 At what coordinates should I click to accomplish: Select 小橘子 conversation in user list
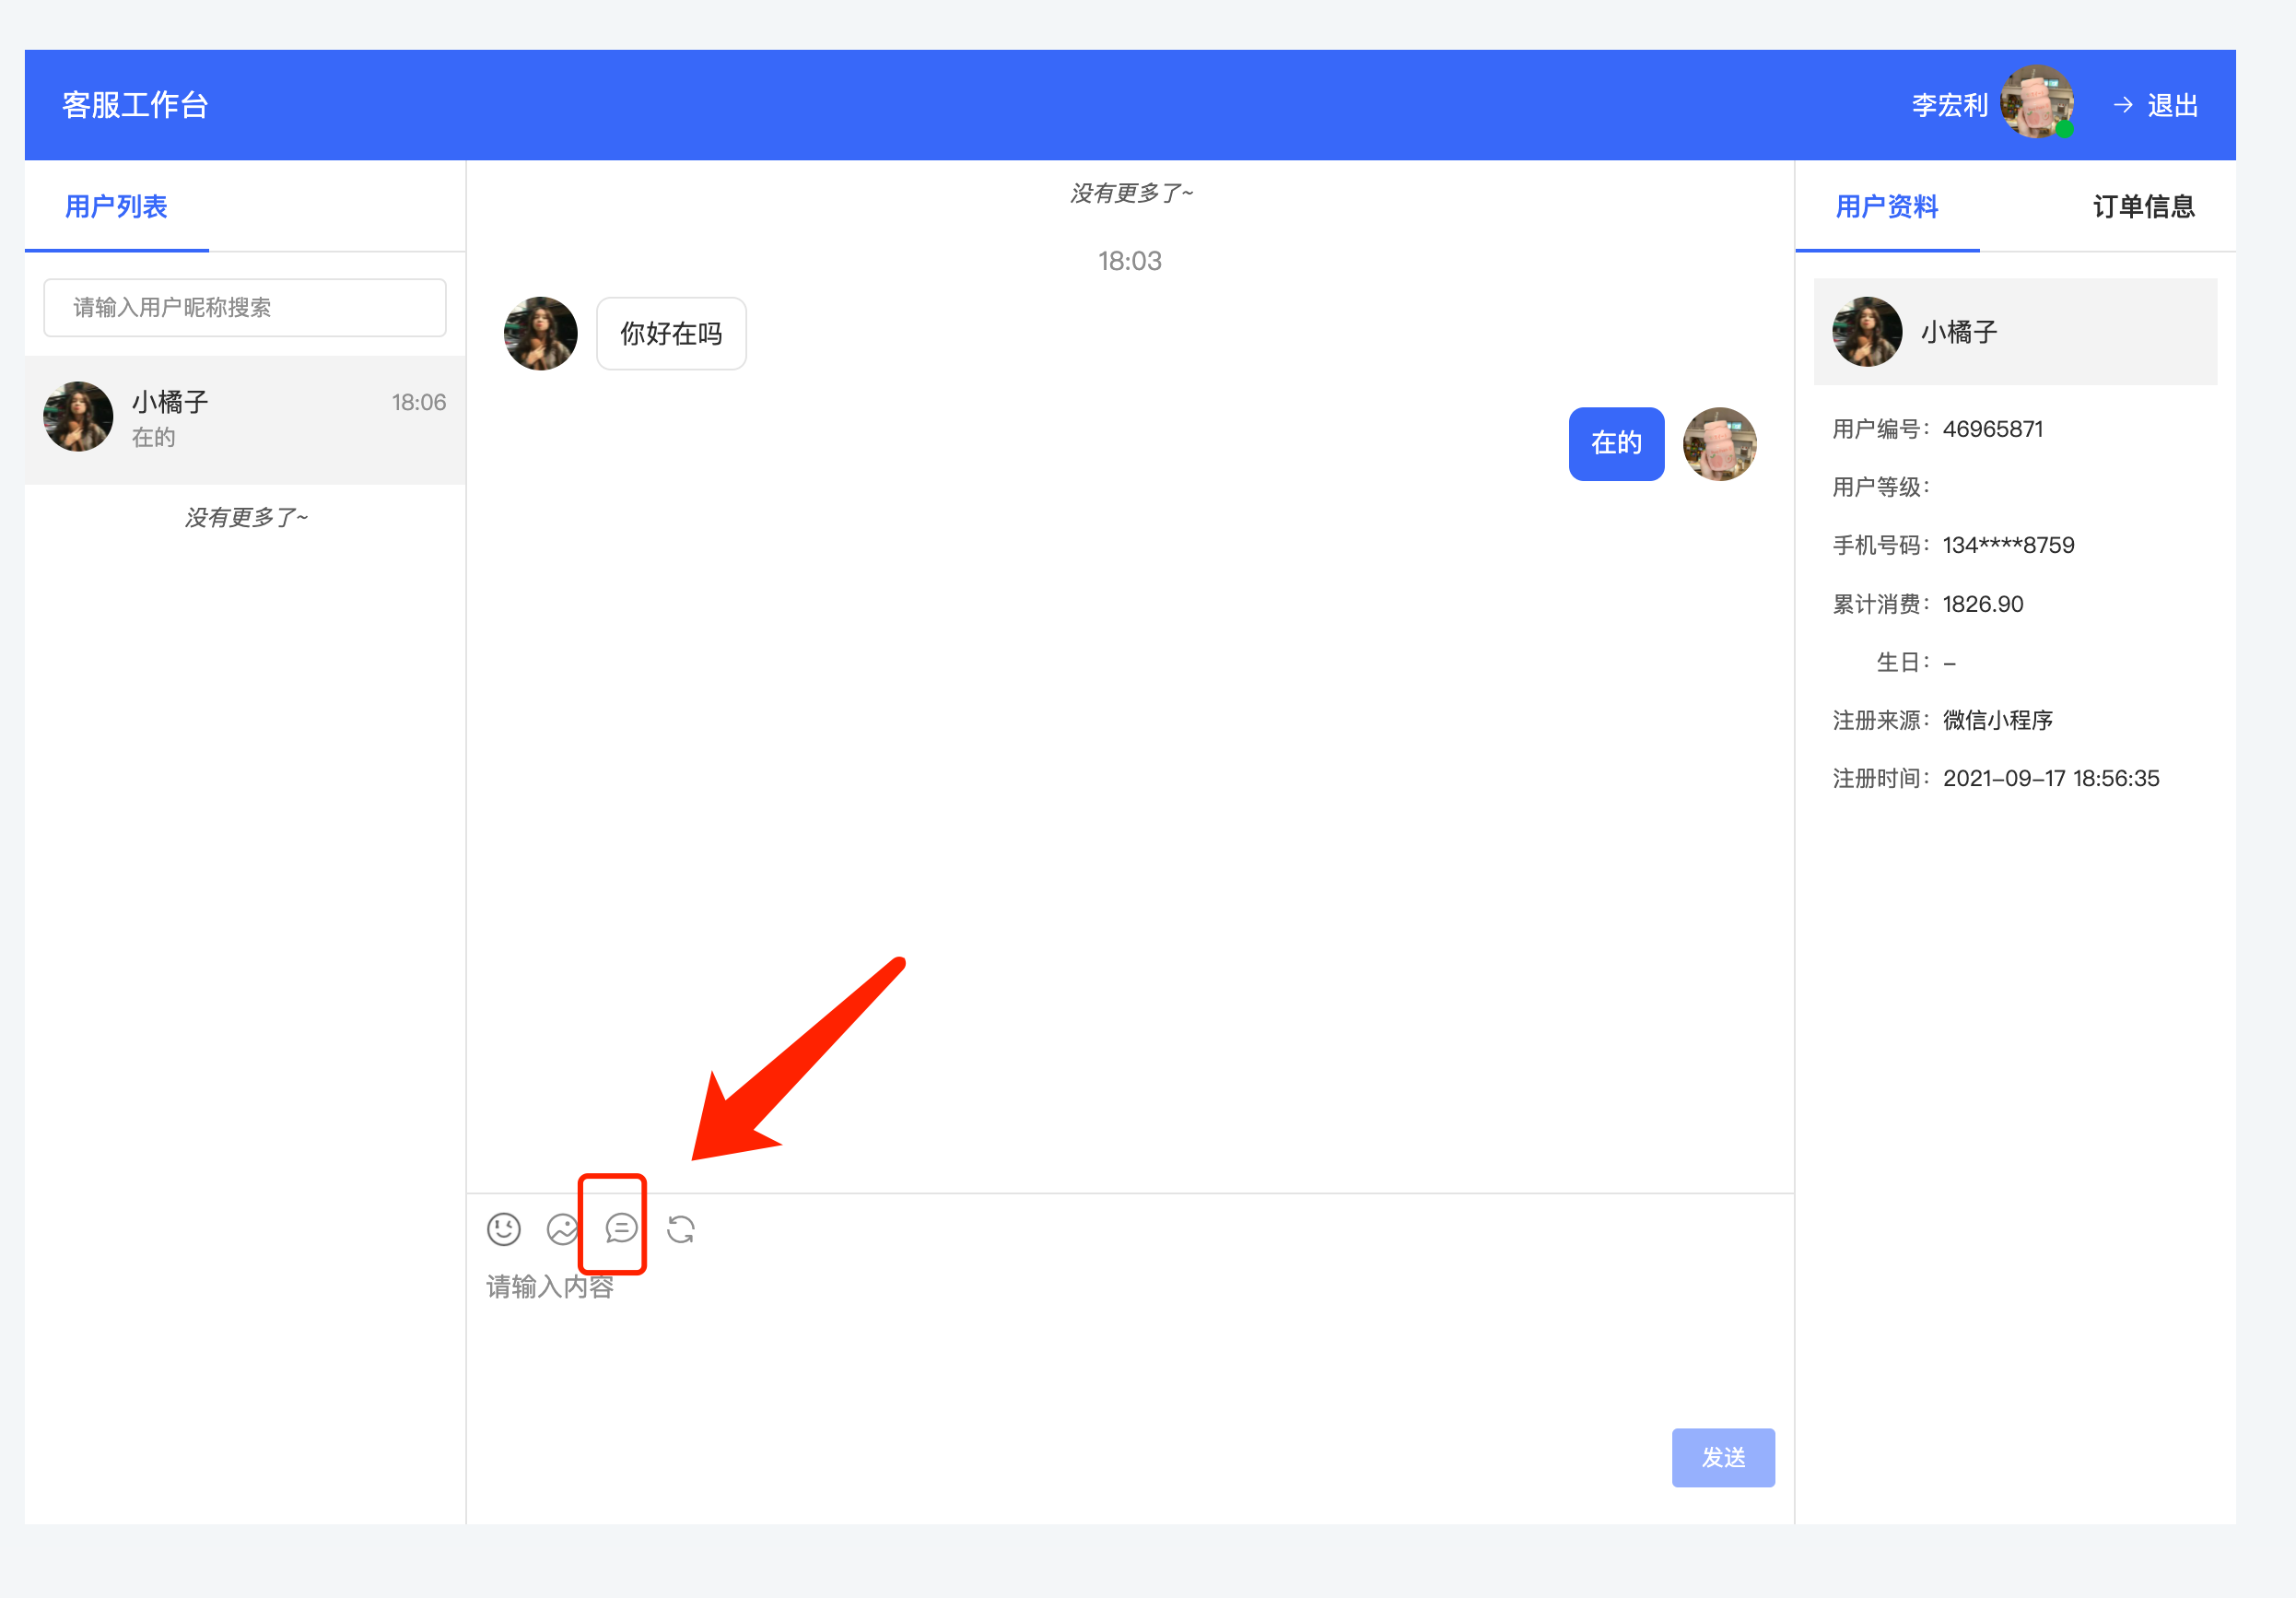coord(245,419)
